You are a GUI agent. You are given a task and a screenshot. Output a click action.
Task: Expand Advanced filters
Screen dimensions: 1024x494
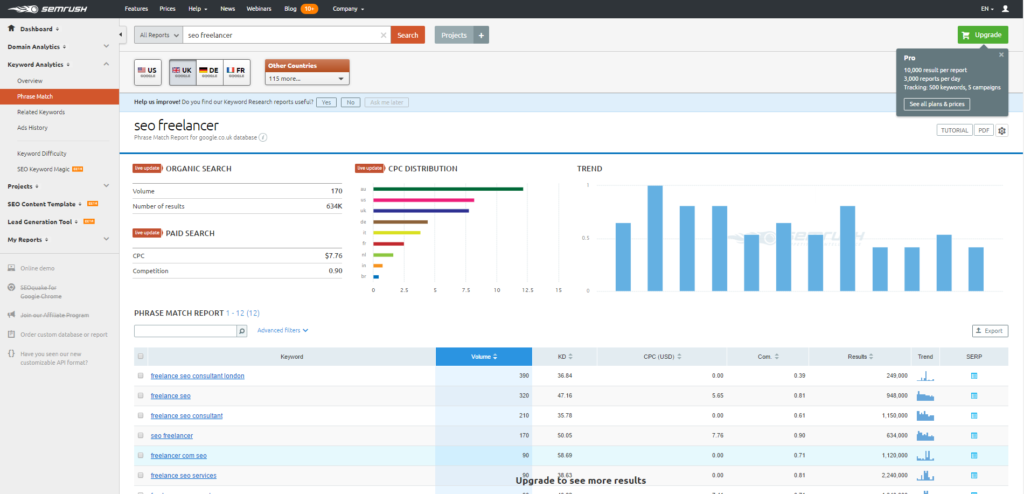coord(282,331)
